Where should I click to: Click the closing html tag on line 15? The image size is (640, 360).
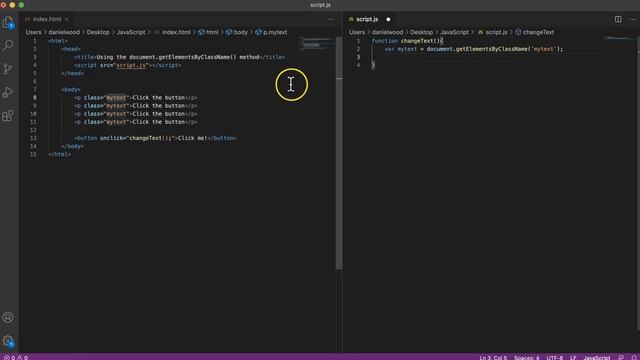60,155
